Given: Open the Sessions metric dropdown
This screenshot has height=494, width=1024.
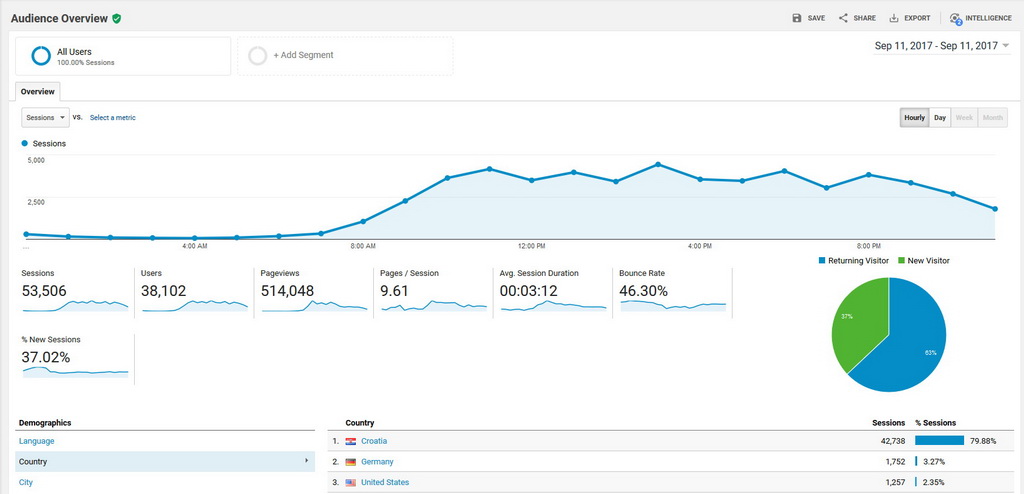Looking at the screenshot, I should [x=45, y=118].
